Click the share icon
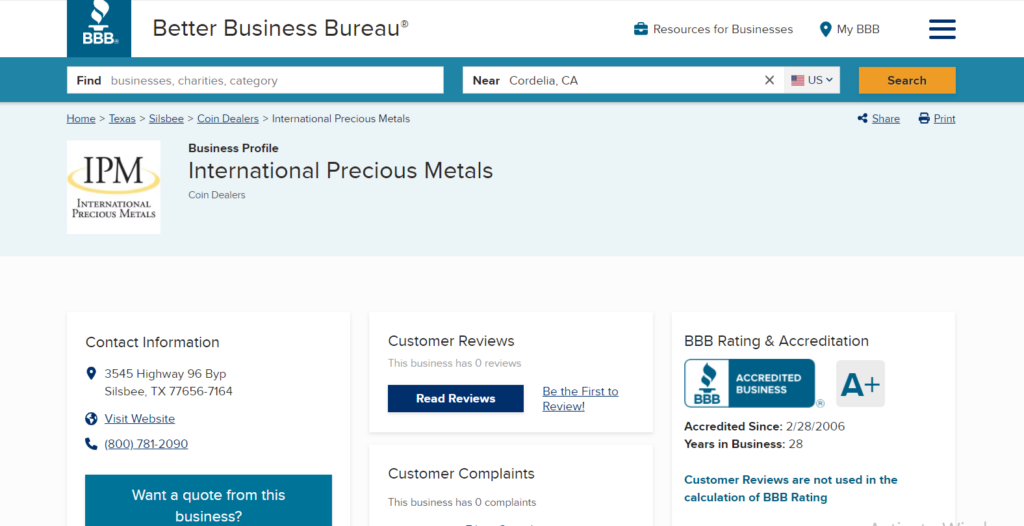The width and height of the screenshot is (1024, 526). pyautogui.click(x=863, y=118)
